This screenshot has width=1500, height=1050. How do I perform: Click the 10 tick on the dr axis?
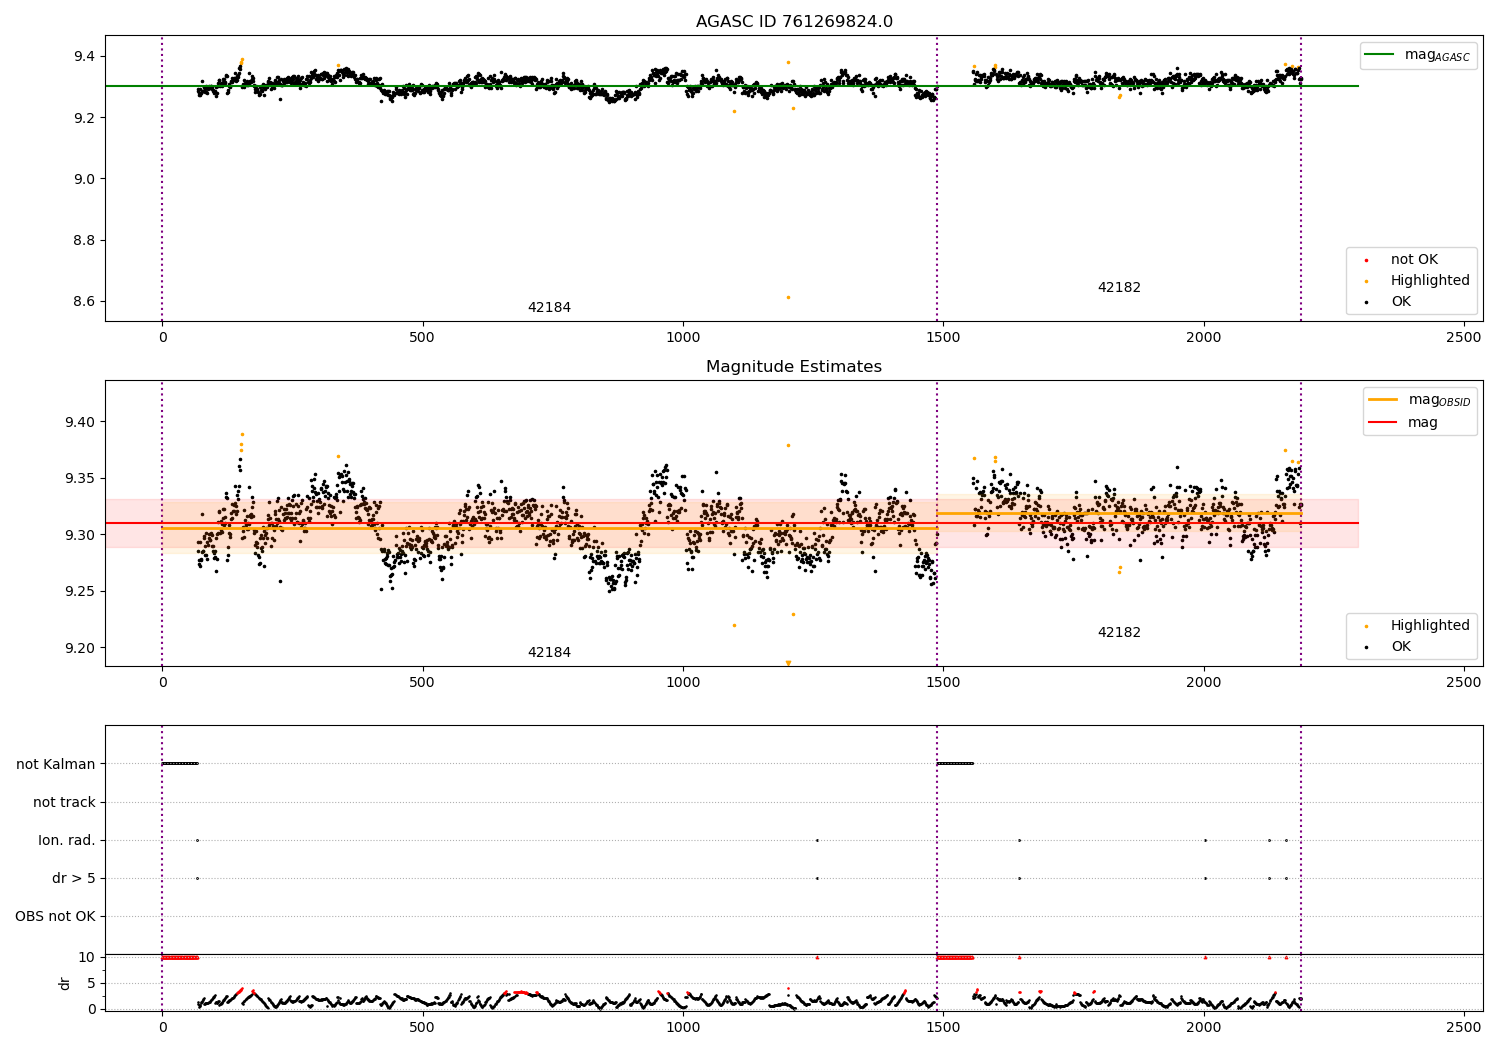point(87,958)
